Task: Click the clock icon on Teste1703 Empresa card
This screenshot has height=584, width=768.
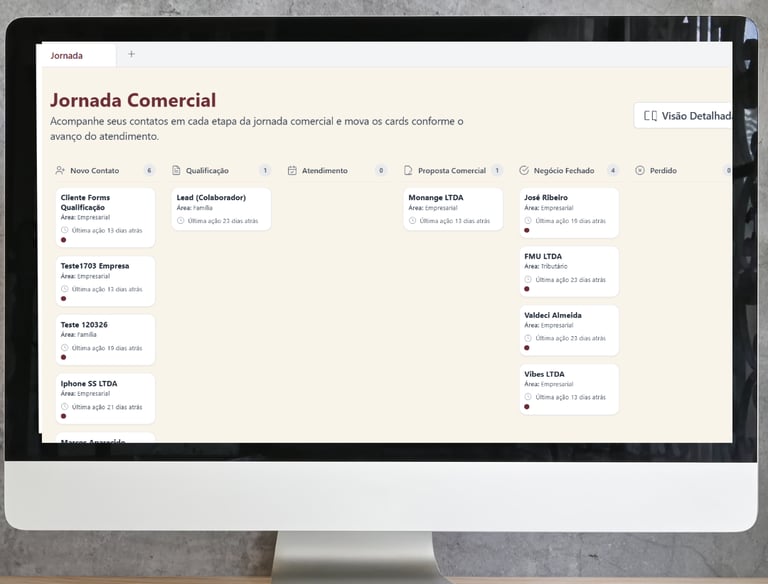Action: [x=65, y=289]
